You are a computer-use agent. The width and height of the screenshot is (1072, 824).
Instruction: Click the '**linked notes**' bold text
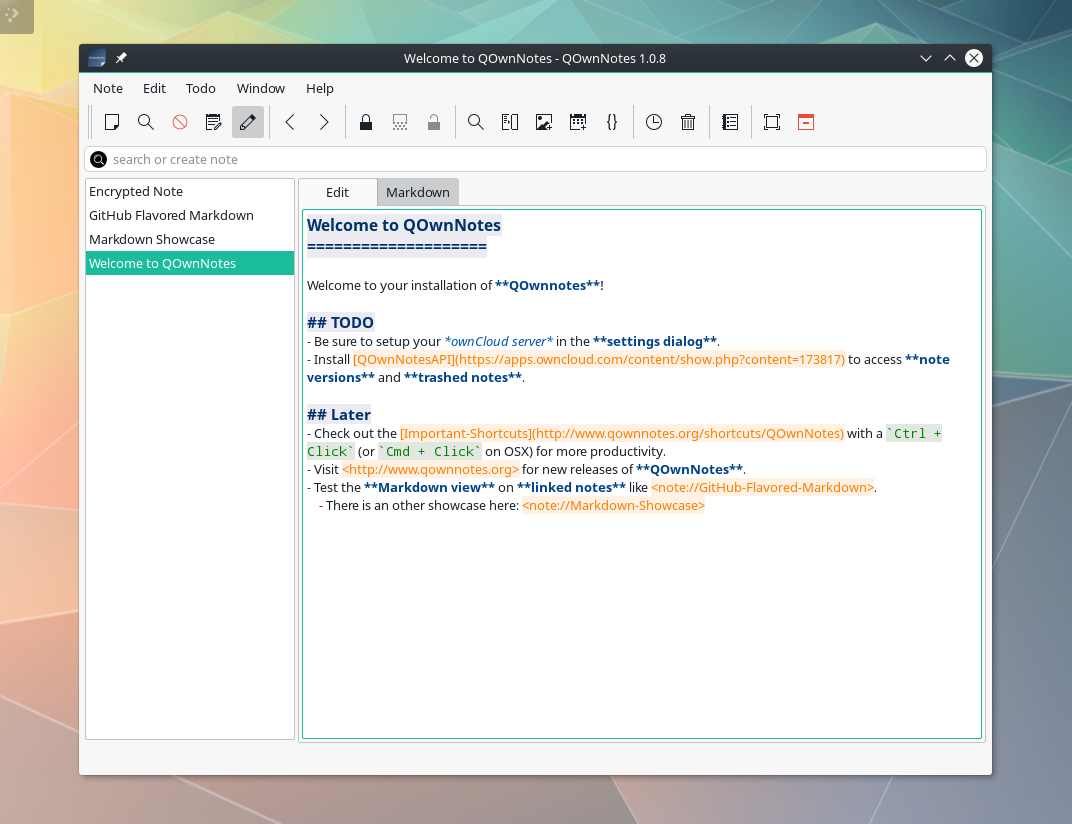tap(571, 487)
